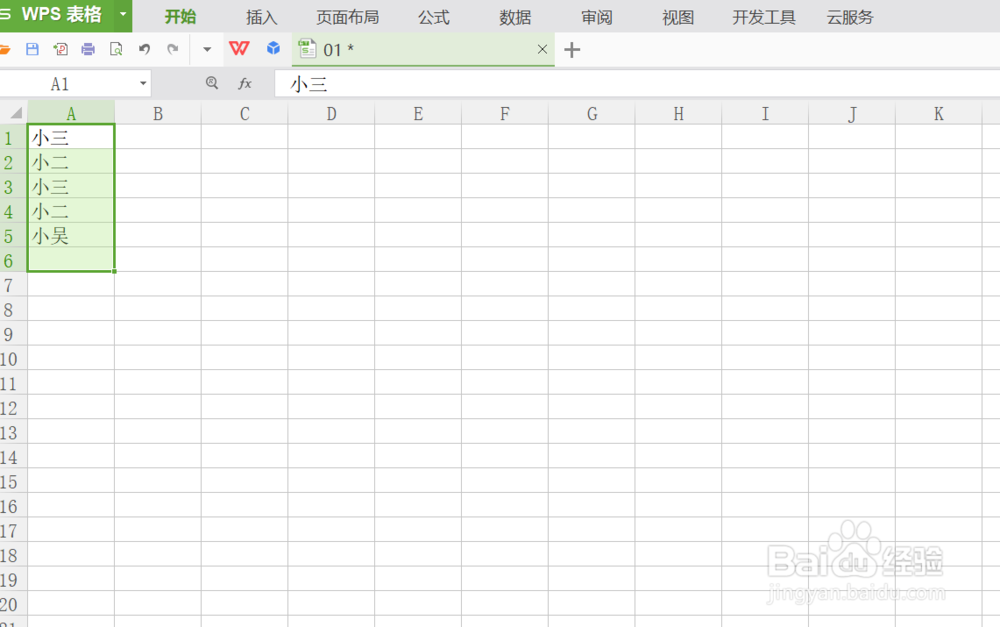The height and width of the screenshot is (627, 1000).
Task: Click cell A1 containing 小三
Action: [x=71, y=137]
